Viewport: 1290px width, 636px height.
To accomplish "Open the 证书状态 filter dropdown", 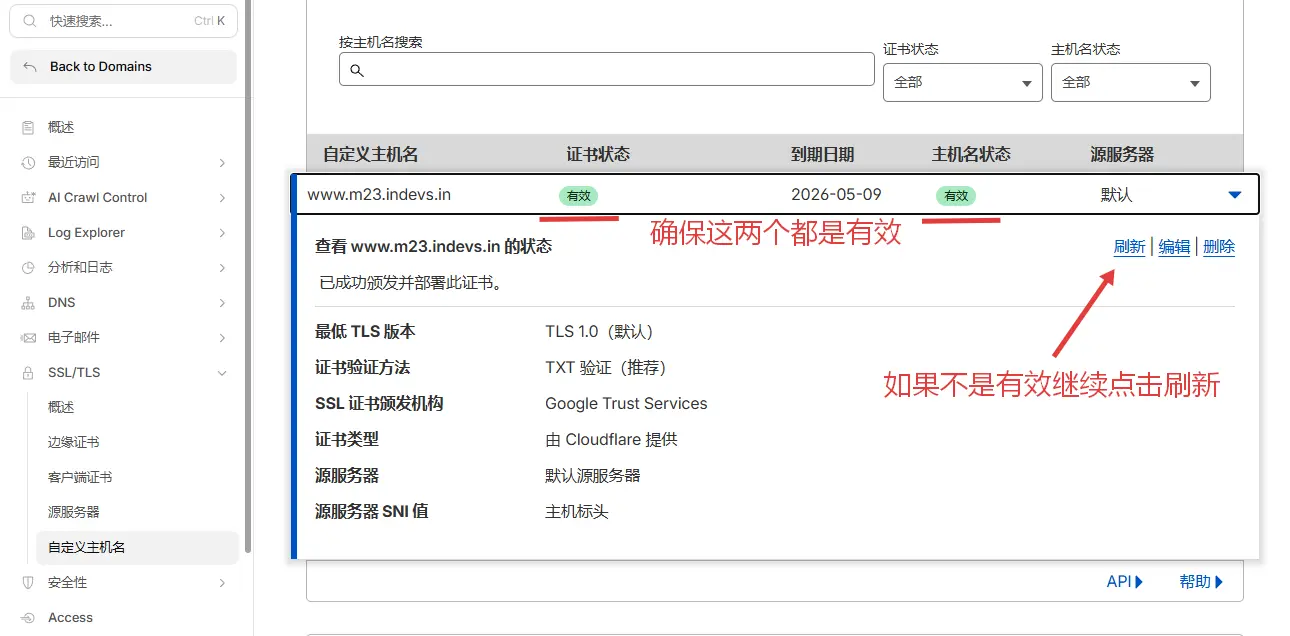I will (x=961, y=82).
